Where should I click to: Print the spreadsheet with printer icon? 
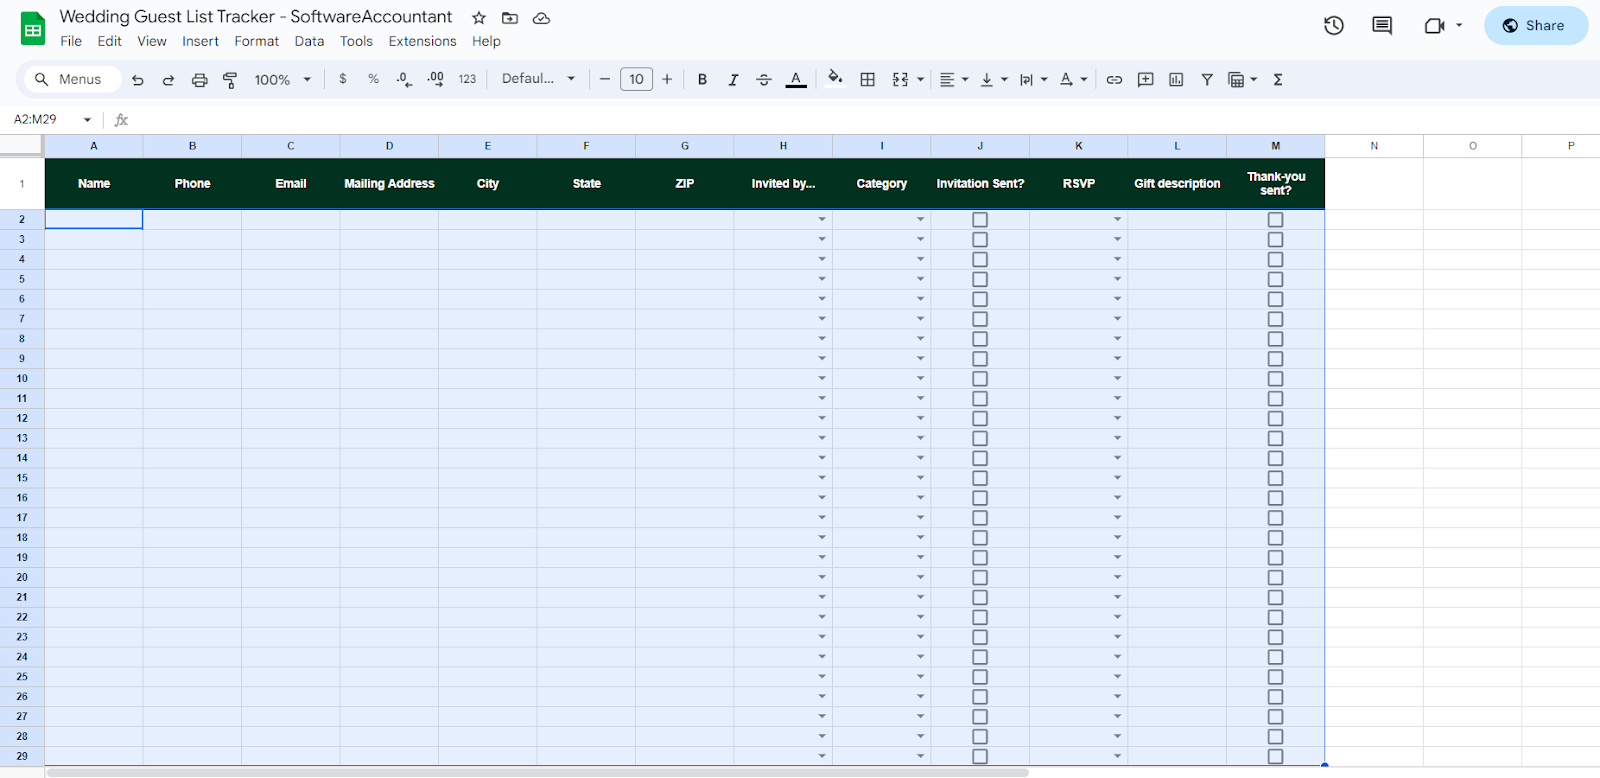(x=200, y=80)
